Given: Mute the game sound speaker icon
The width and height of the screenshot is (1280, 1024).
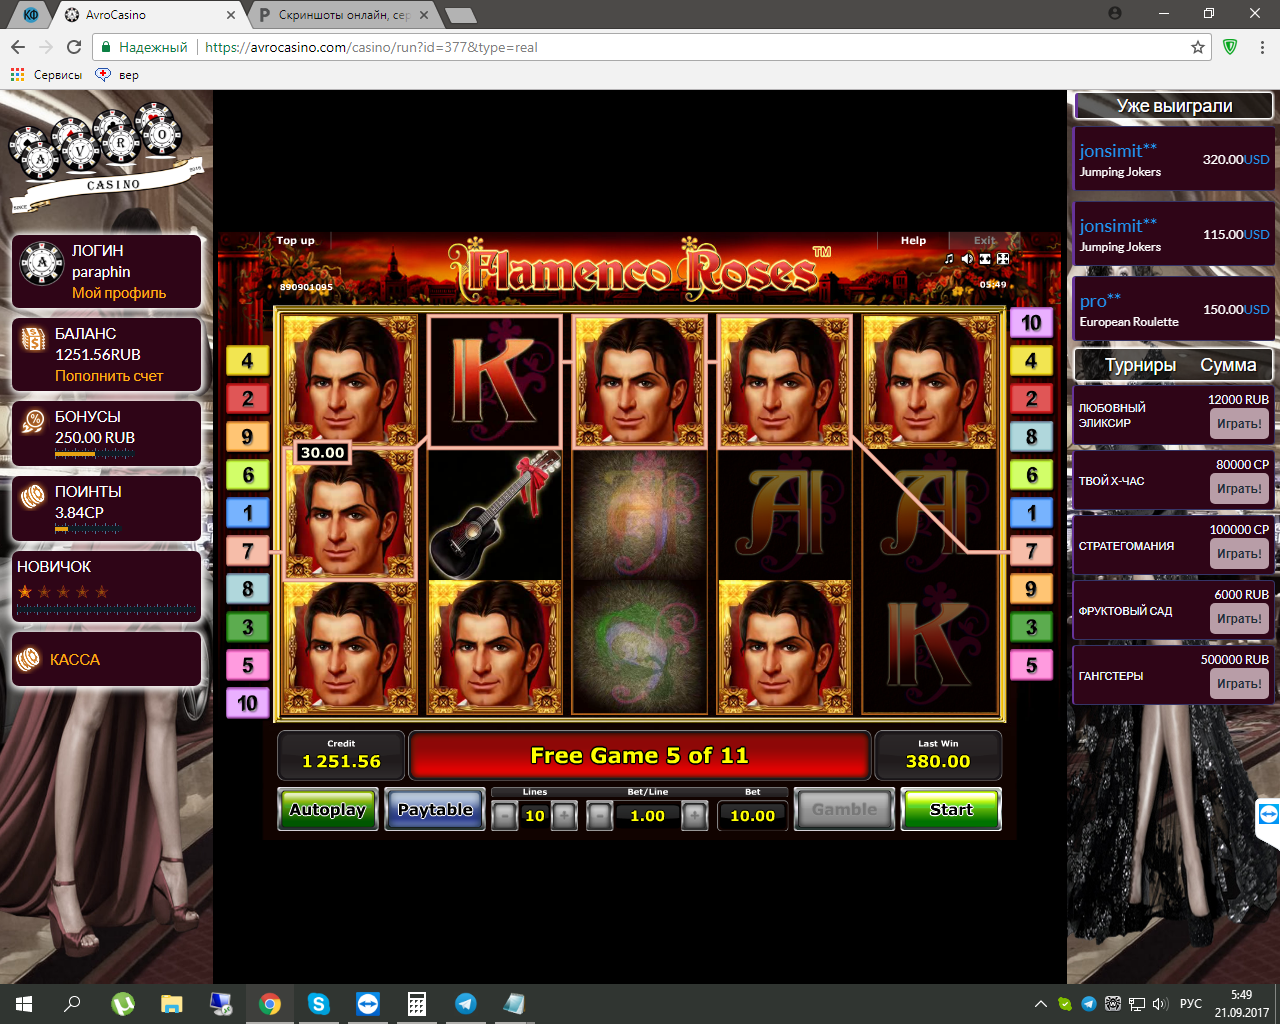Looking at the screenshot, I should (x=967, y=259).
